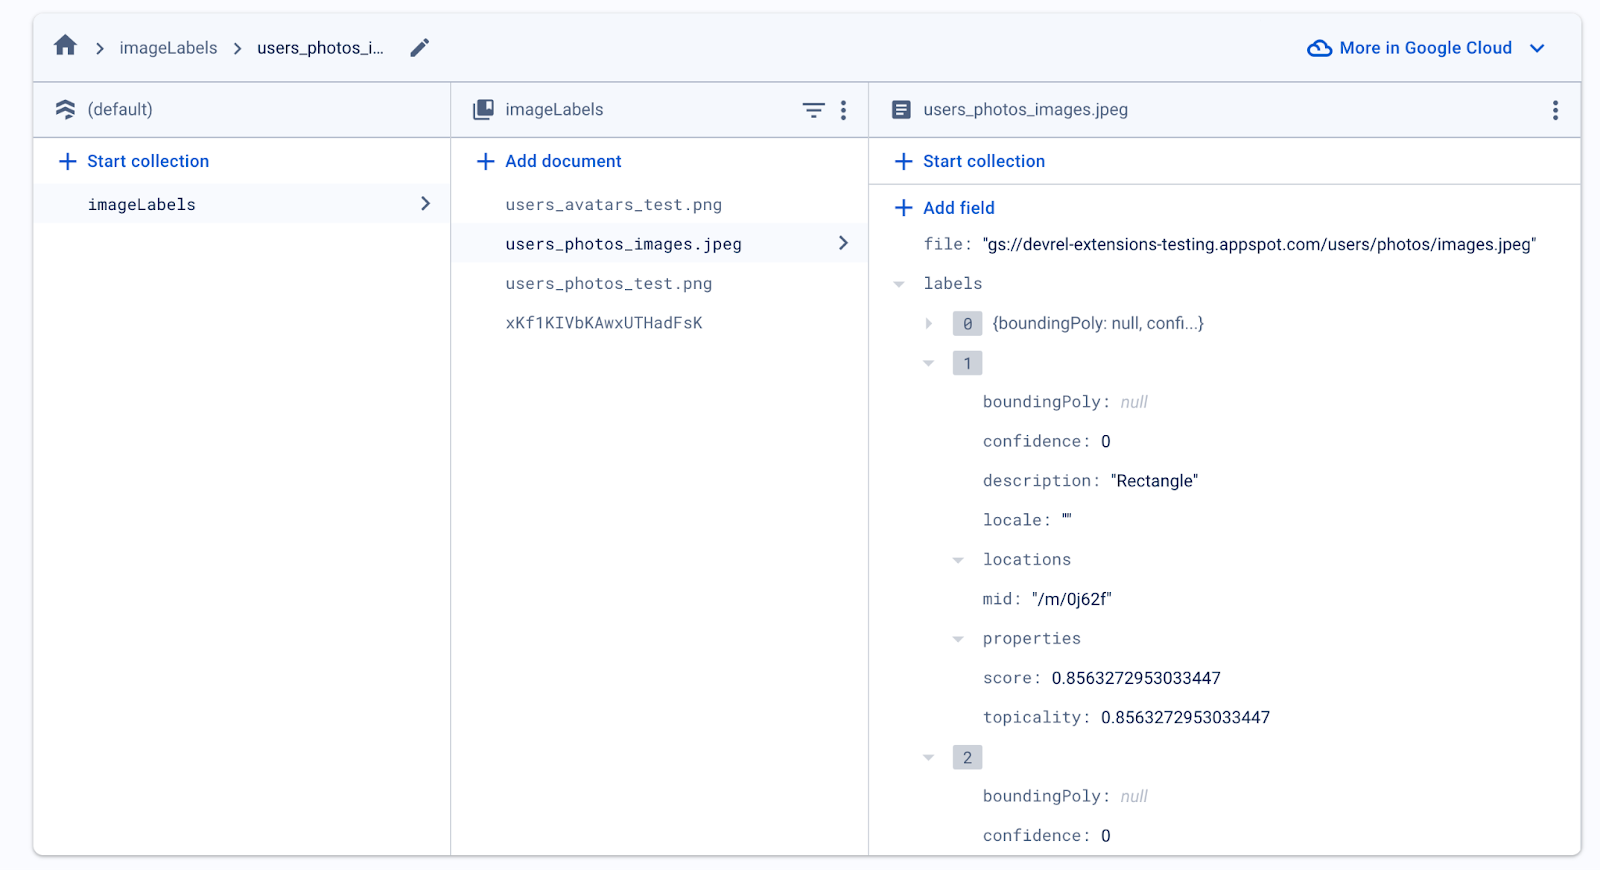Collapse the properties field

(958, 639)
